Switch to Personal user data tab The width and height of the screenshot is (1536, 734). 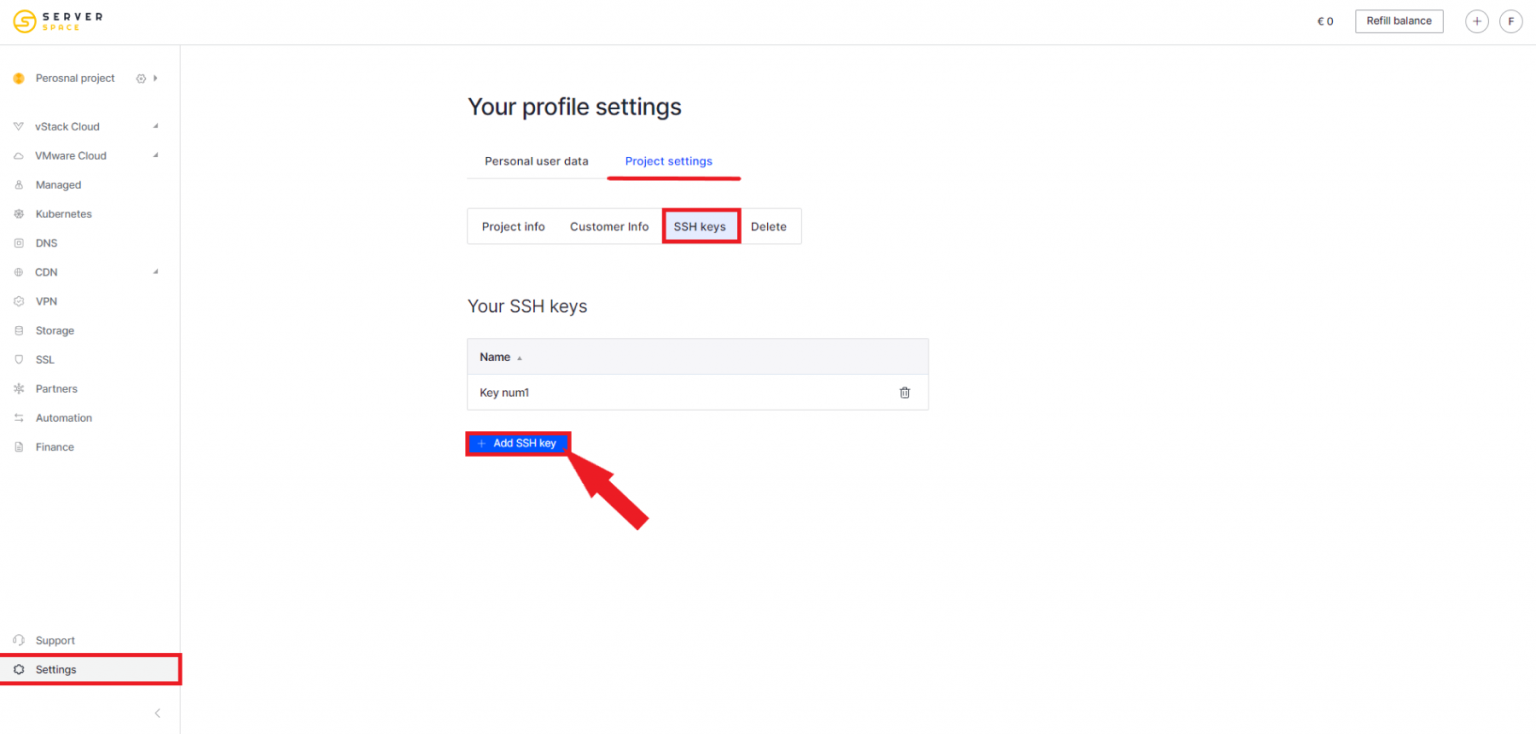536,161
